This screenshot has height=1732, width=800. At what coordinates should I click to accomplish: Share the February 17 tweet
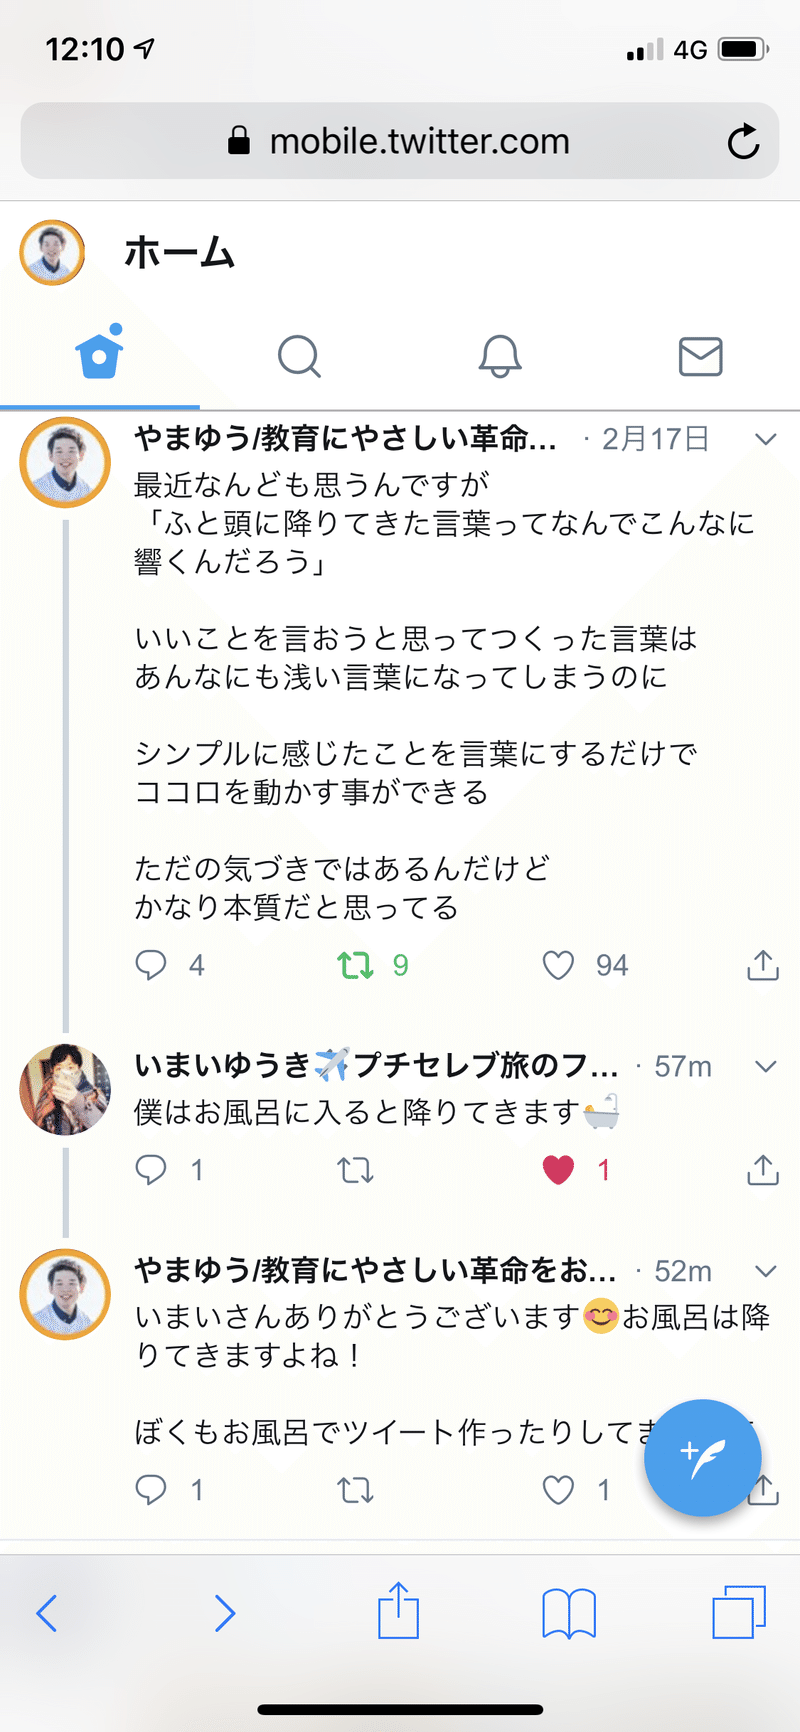[762, 965]
